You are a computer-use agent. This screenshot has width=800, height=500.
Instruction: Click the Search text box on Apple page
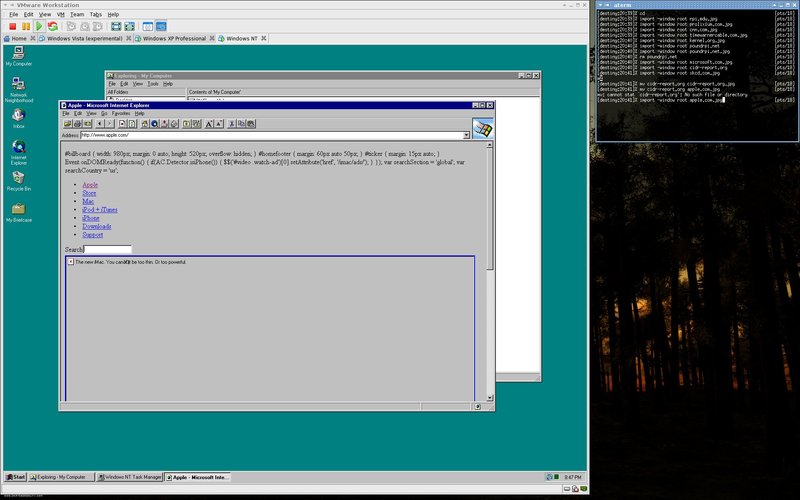click(108, 249)
